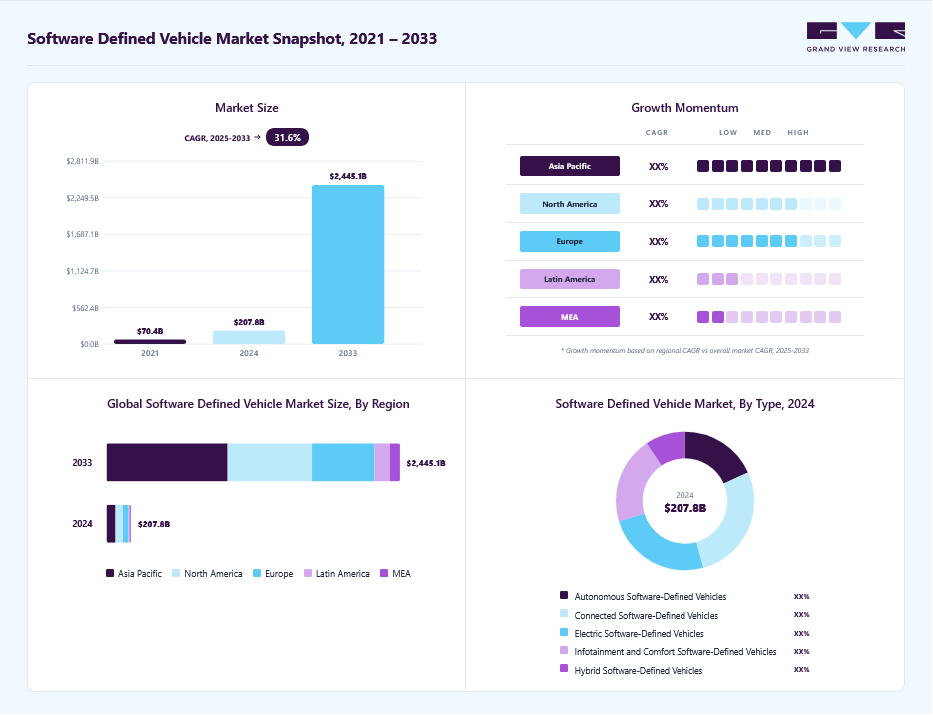Screen dimensions: 933x715
Task: Select the Europe region label in Growth Momentum
Action: [569, 242]
